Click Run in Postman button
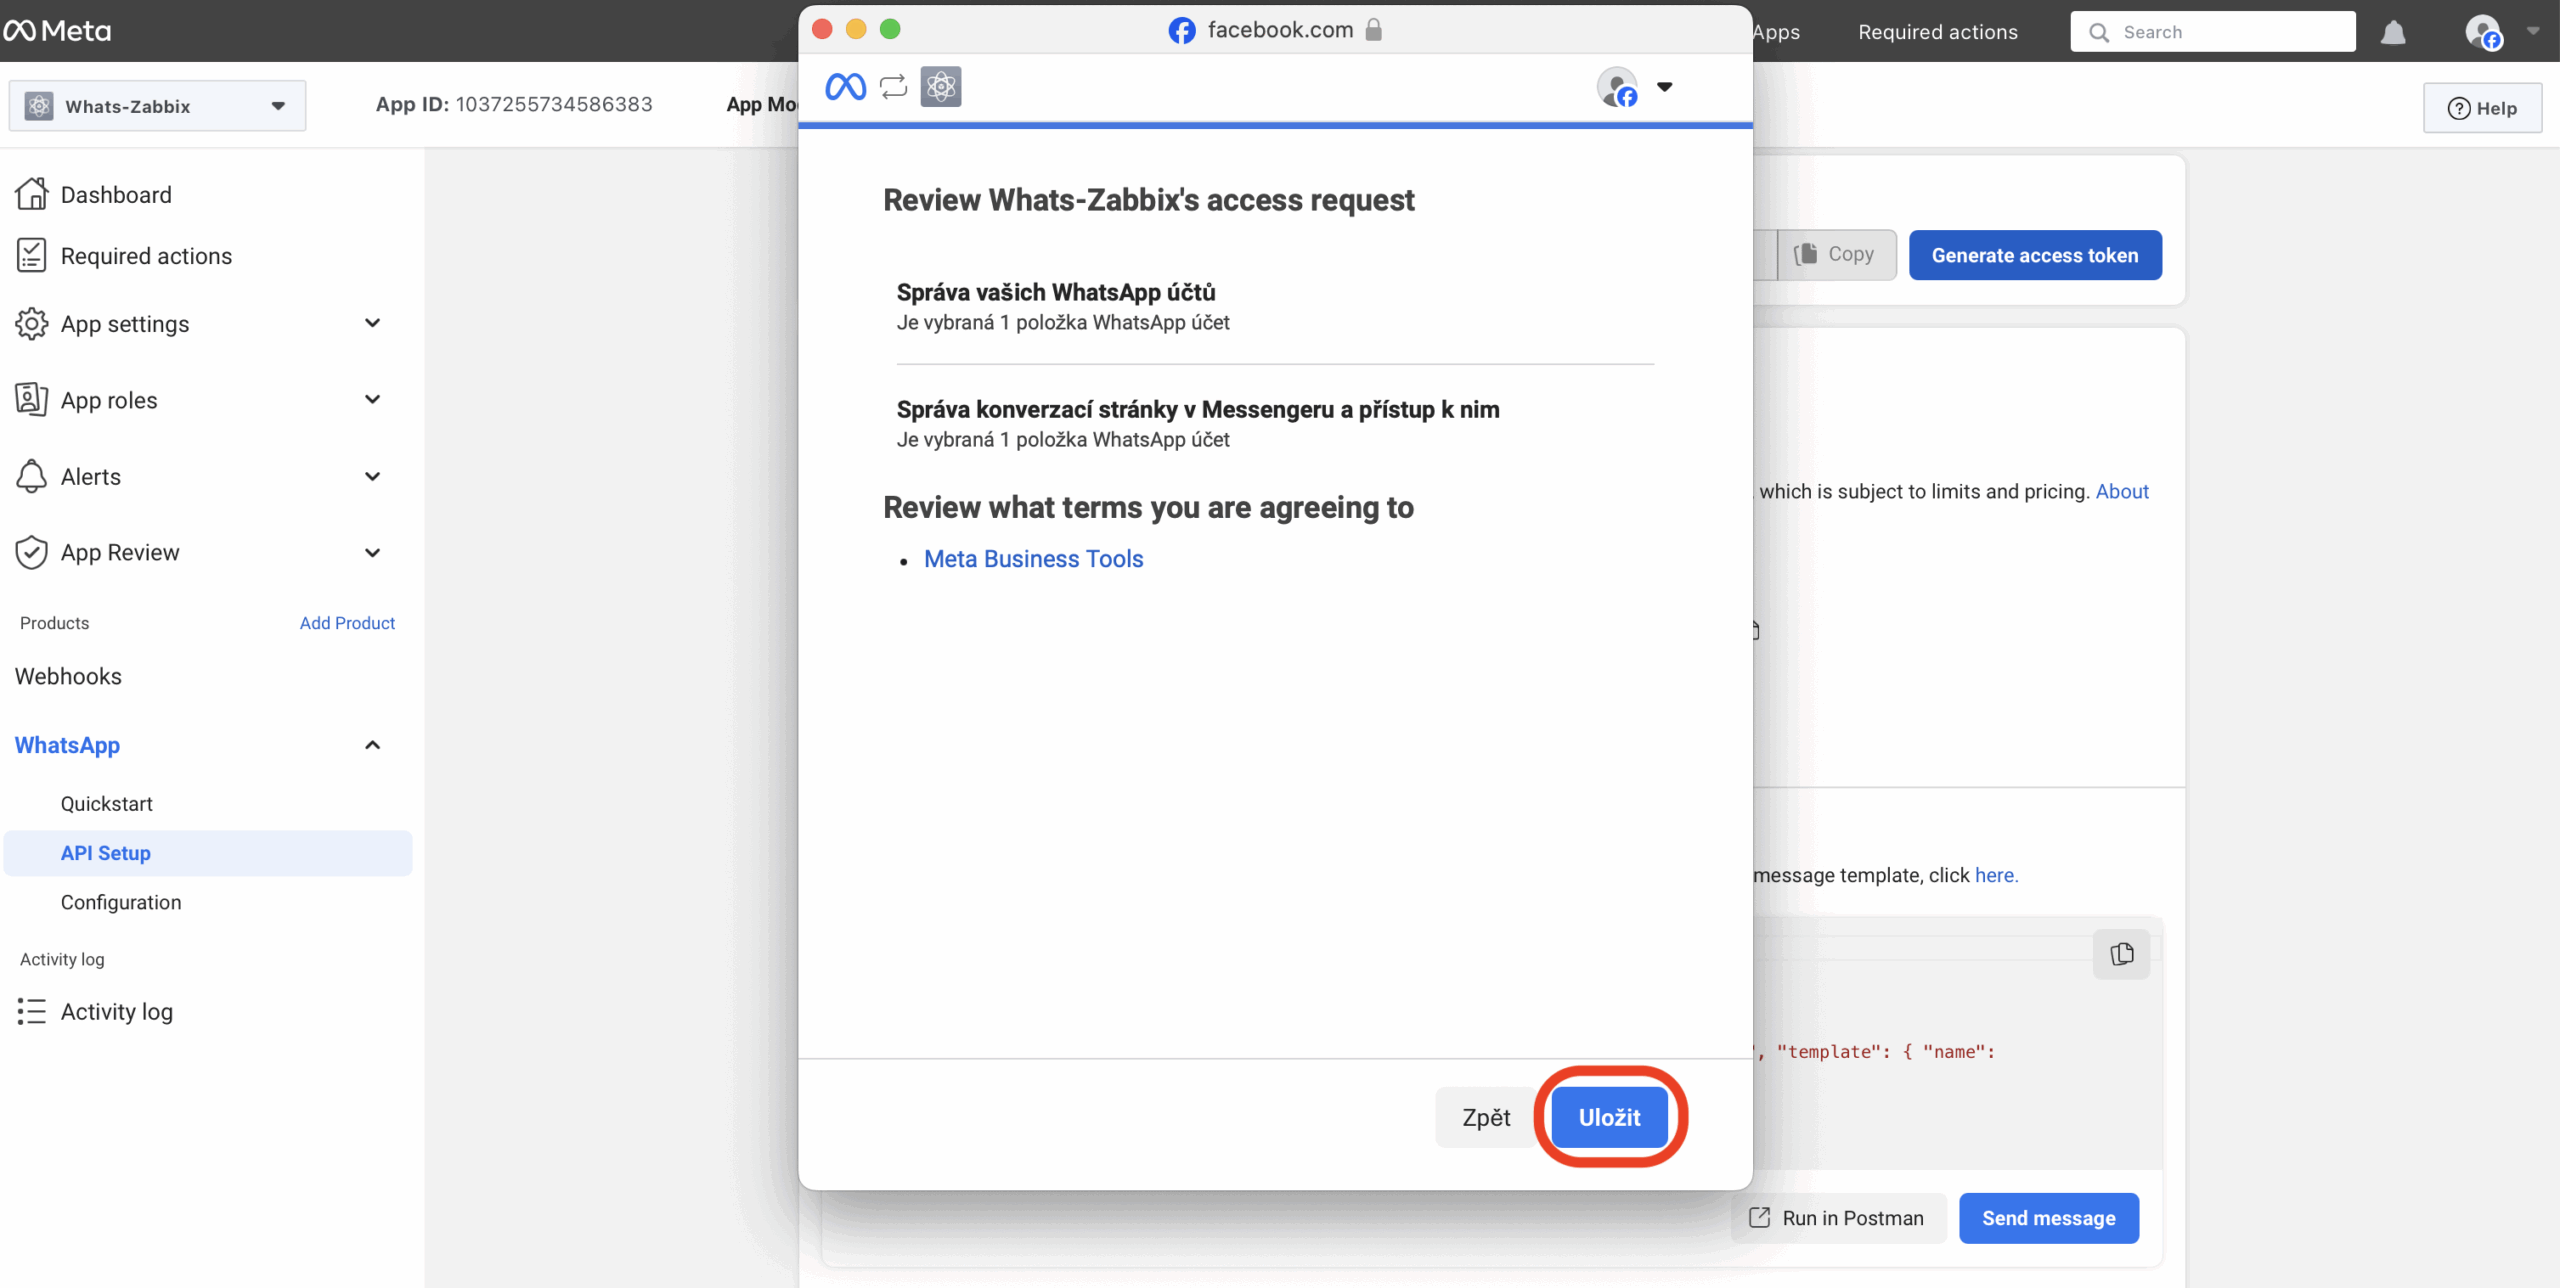This screenshot has width=2560, height=1288. pyautogui.click(x=1836, y=1218)
